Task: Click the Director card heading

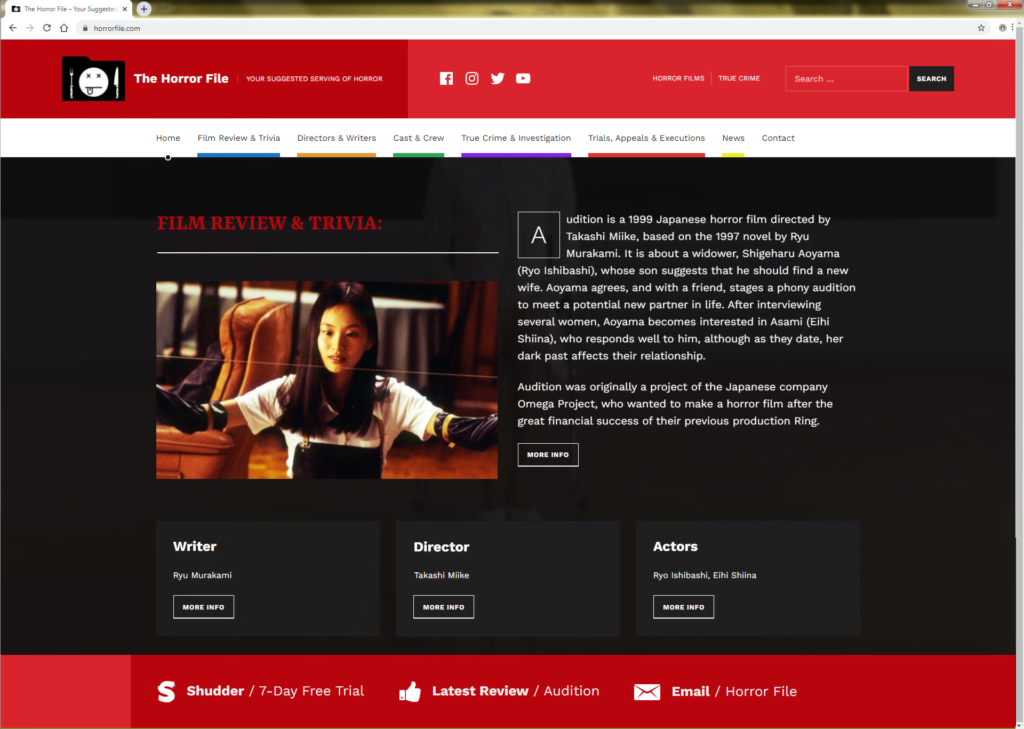Action: pyautogui.click(x=441, y=547)
